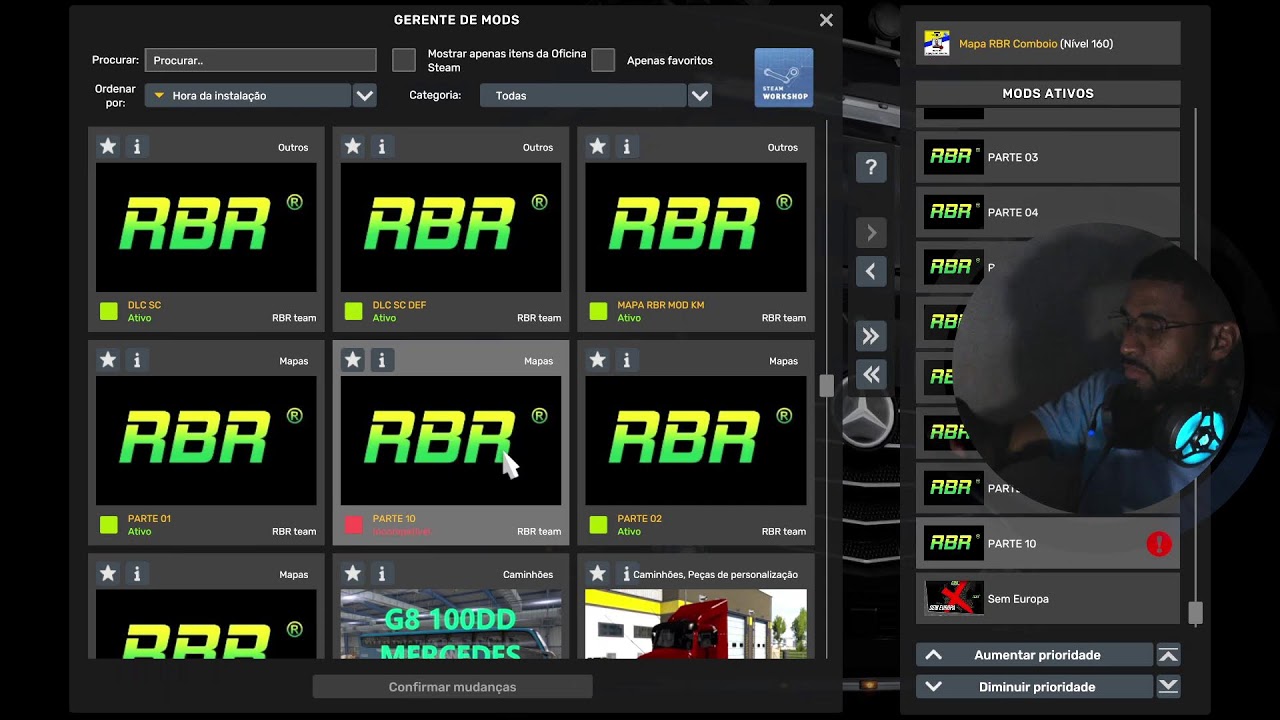Screen dimensions: 1280x720
Task: Click the PARTE 02 RBR thumbnail
Action: coord(696,441)
